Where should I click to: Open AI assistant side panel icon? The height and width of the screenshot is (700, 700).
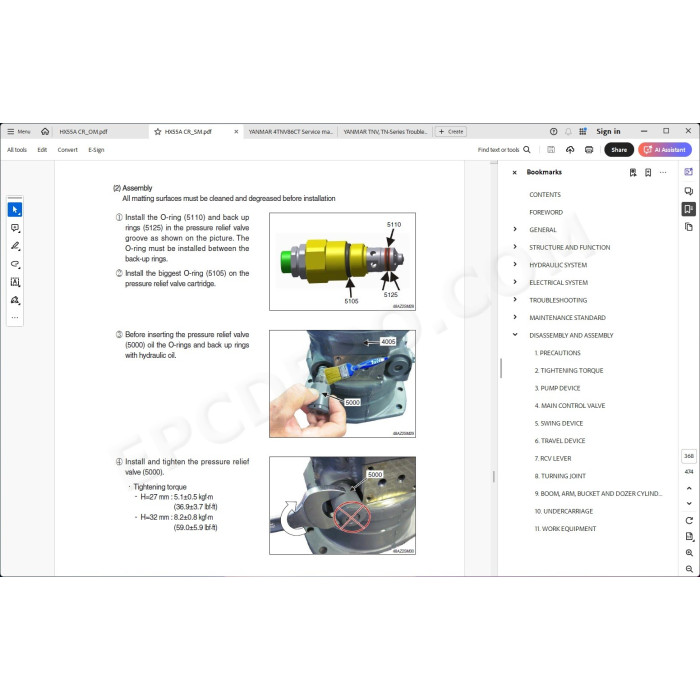688,172
